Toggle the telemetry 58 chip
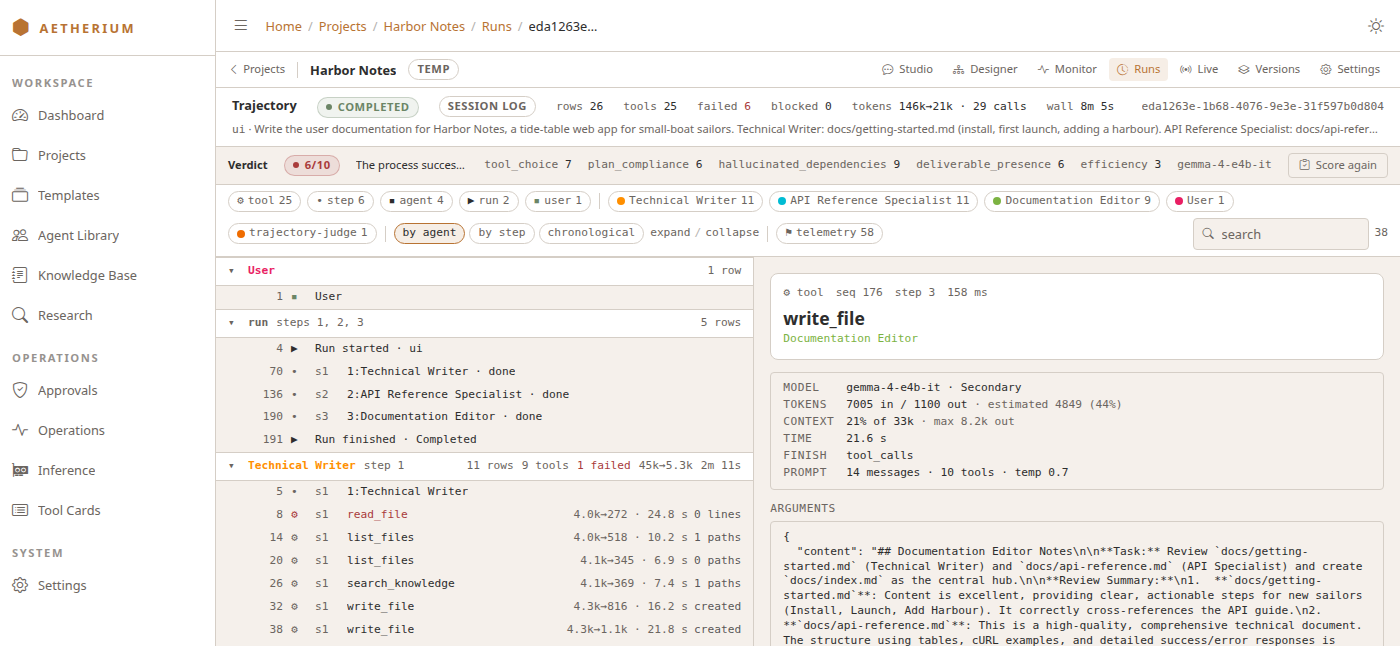The image size is (1400, 646). (829, 233)
